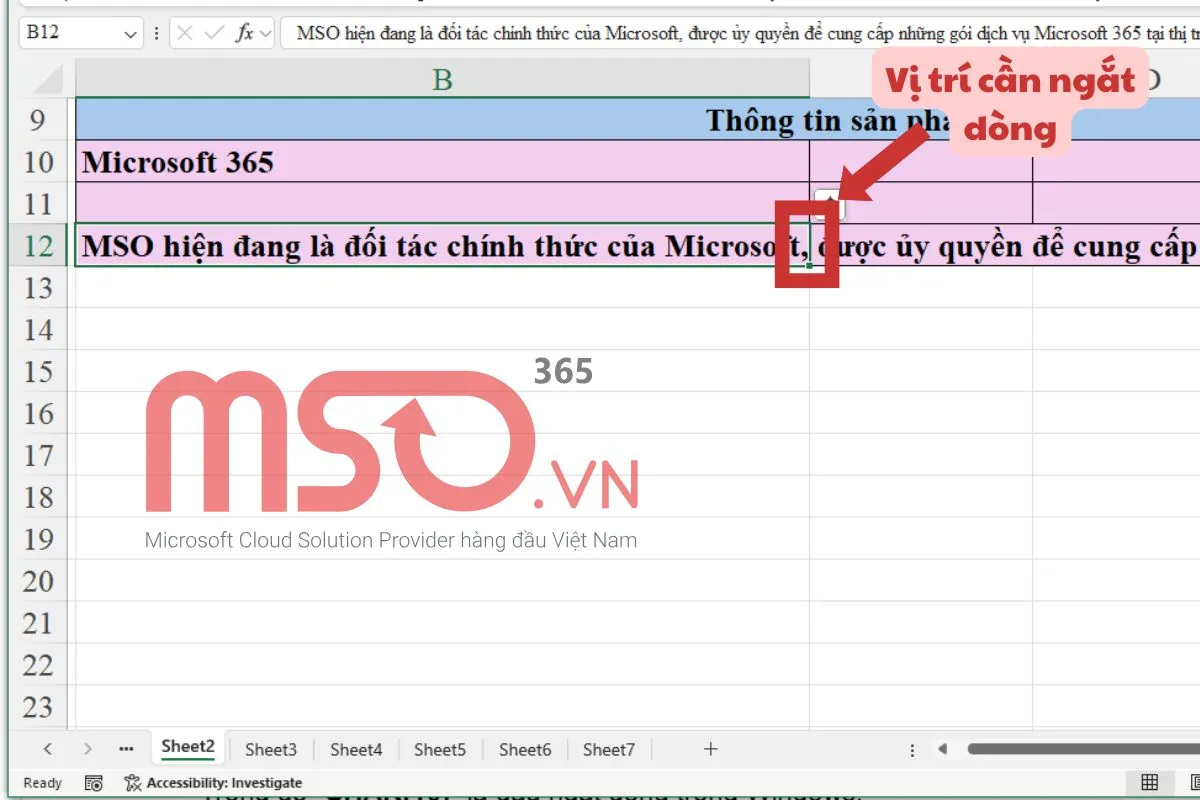The image size is (1200, 800).
Task: Click the horizontal scrollbar thumb
Action: click(1084, 749)
